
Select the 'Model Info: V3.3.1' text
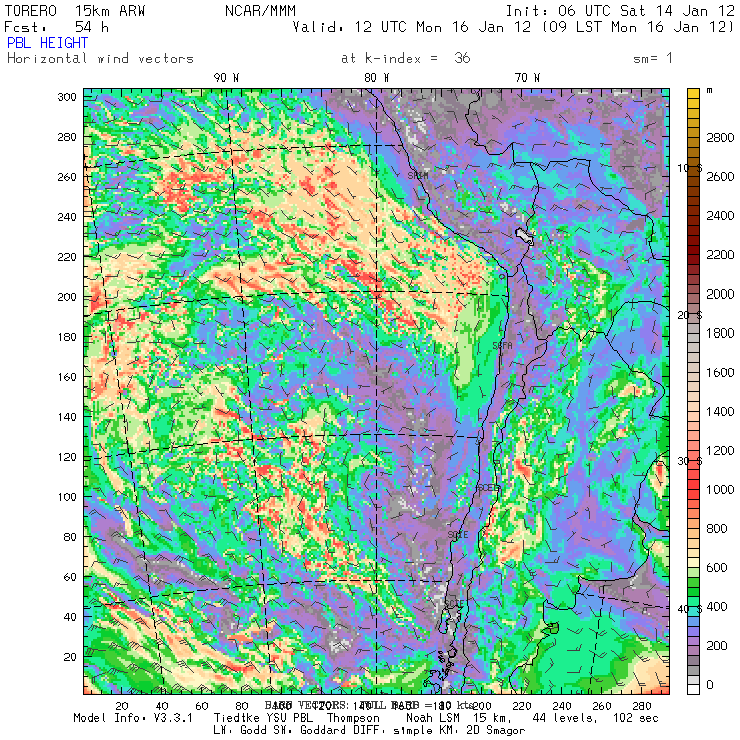(133, 718)
